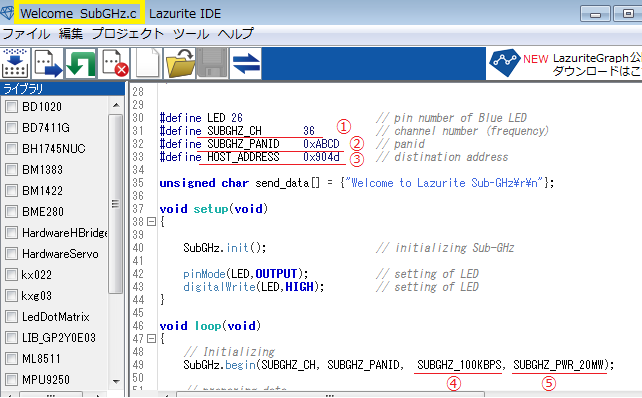Minimize the Lazurite IDE window

(x=595, y=14)
